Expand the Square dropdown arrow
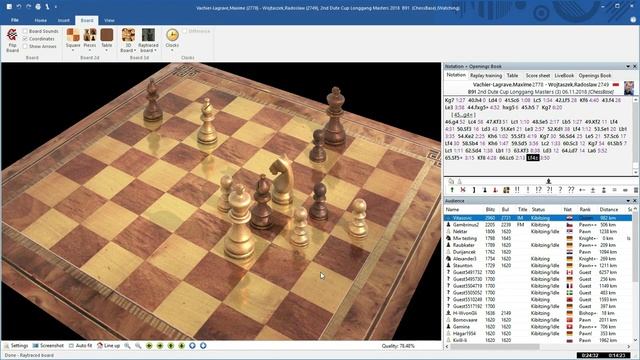 point(73,50)
